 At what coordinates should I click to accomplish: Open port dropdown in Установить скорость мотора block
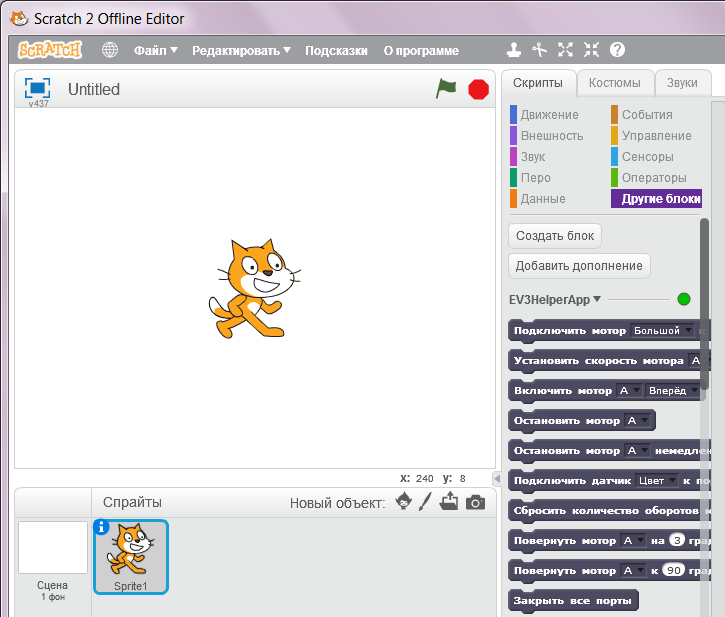697,361
